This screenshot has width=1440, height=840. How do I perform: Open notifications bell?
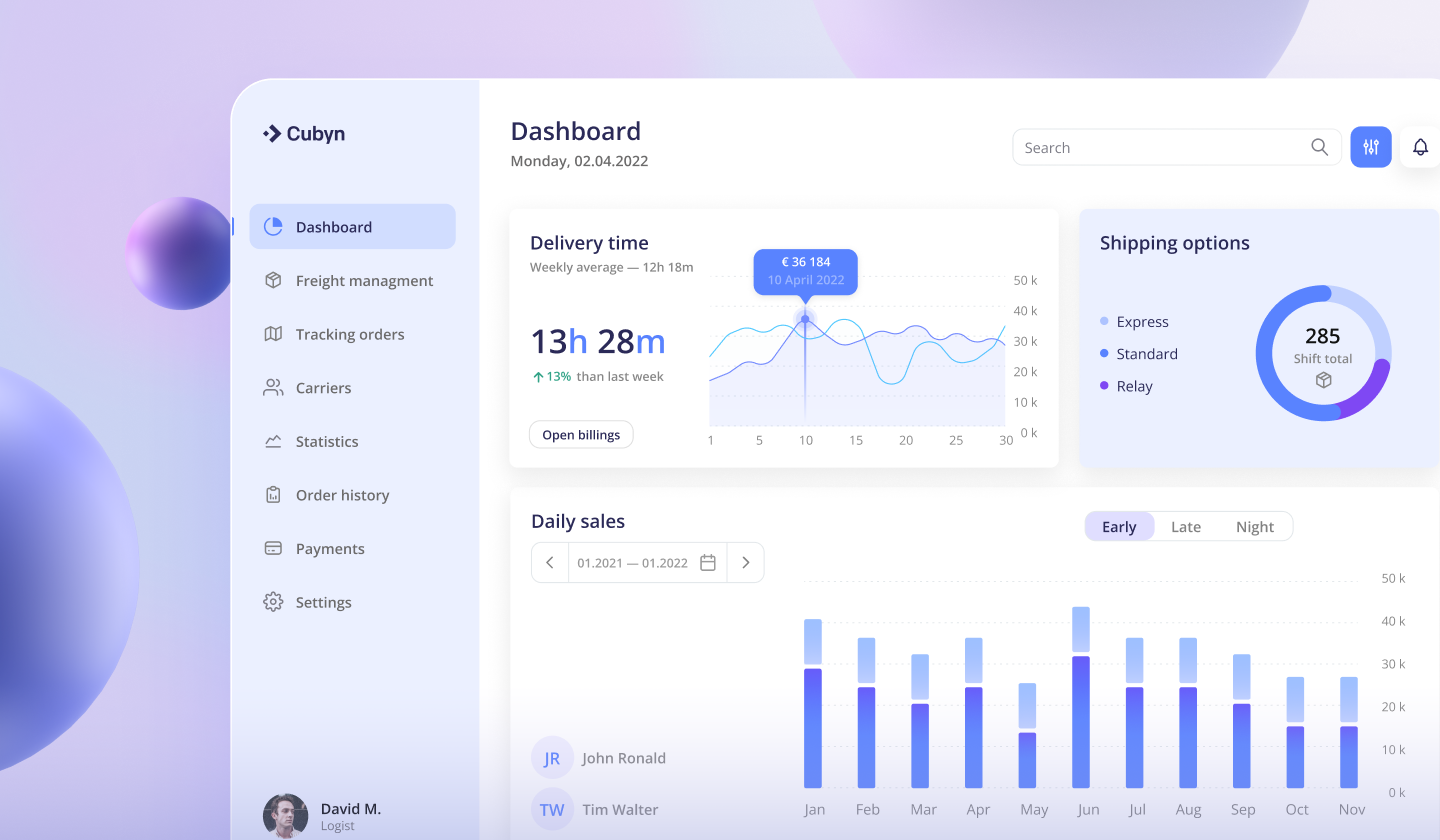click(1420, 147)
